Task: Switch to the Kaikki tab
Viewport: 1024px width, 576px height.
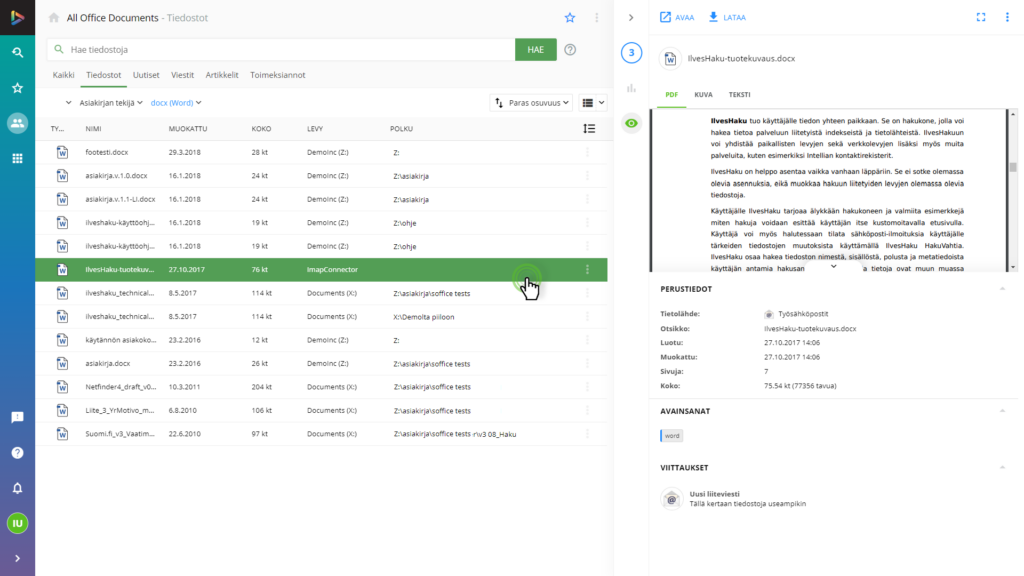Action: 63,75
